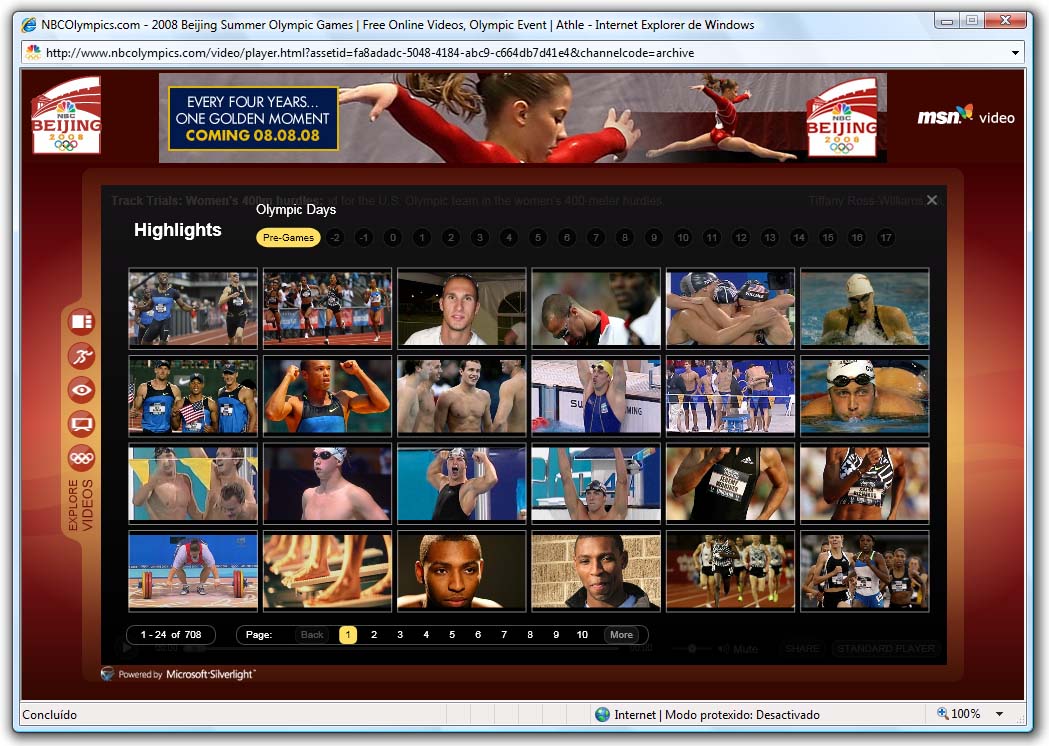Go to page 10 of highlights

[x=582, y=634]
